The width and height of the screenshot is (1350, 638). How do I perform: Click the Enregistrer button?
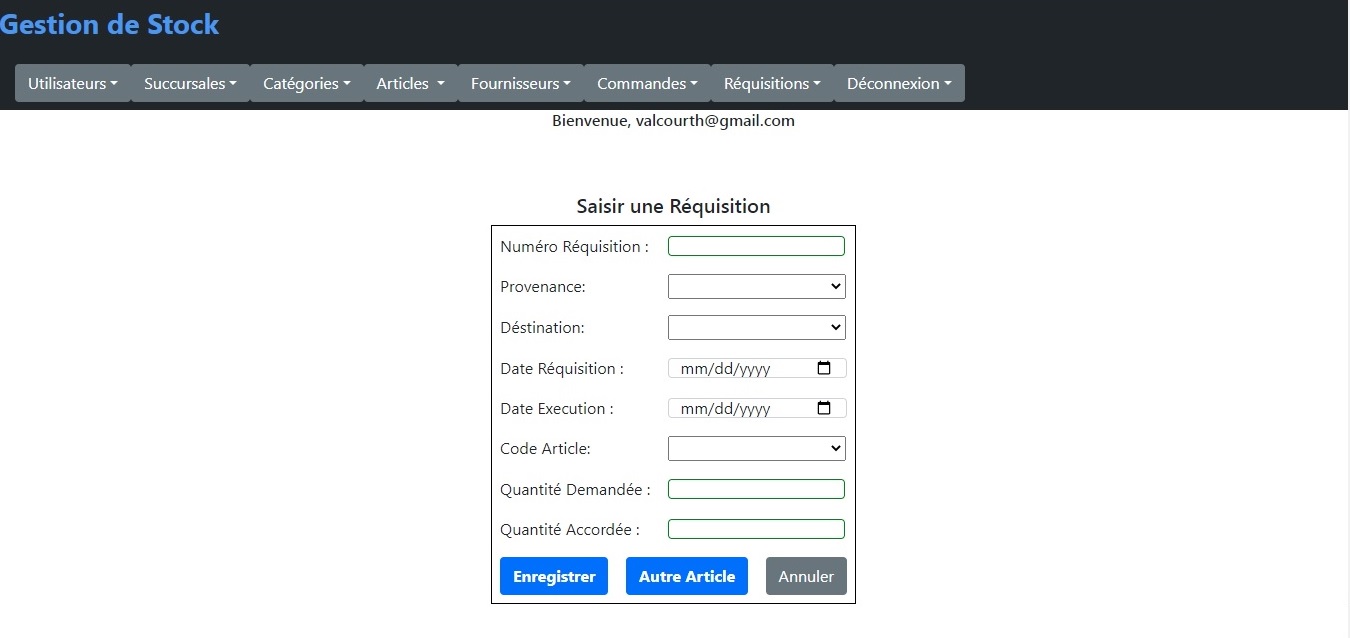[x=554, y=576]
